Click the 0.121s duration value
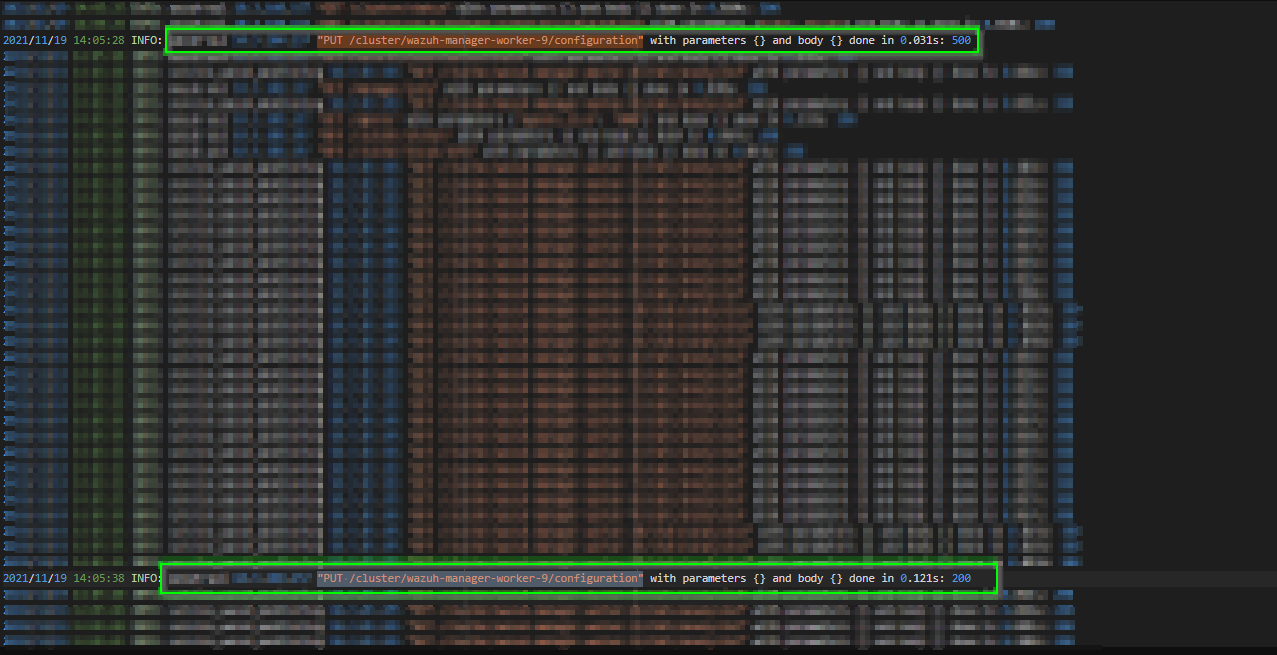1277x655 pixels. (917, 578)
